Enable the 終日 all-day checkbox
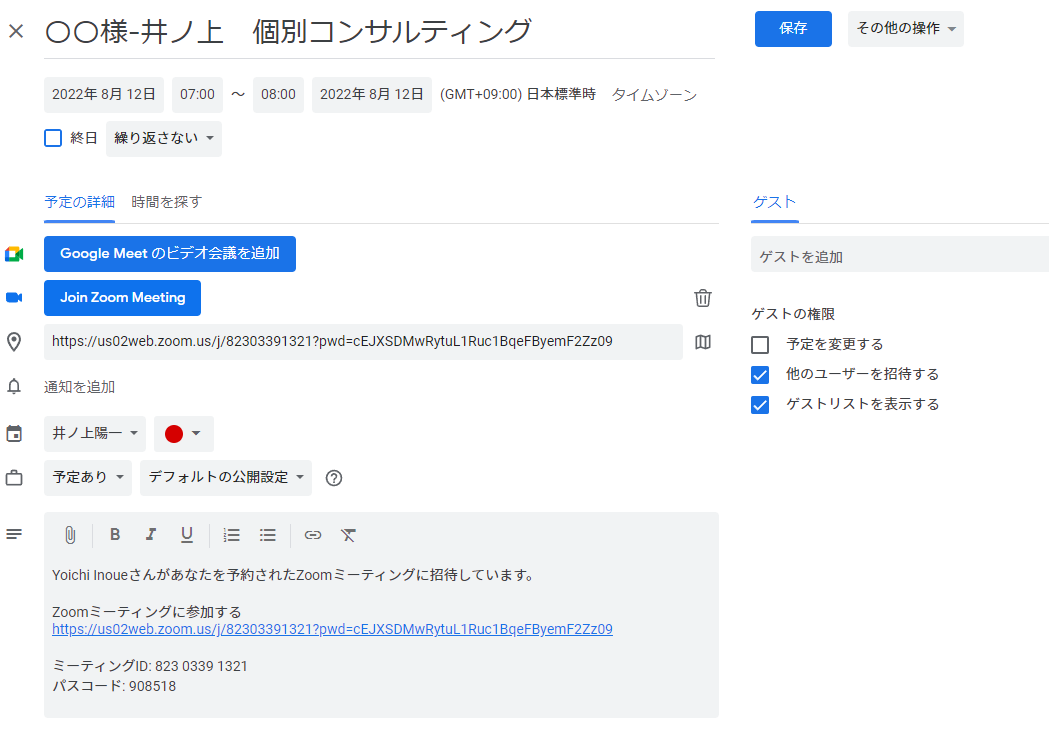Image resolution: width=1049 pixels, height=751 pixels. 54,138
